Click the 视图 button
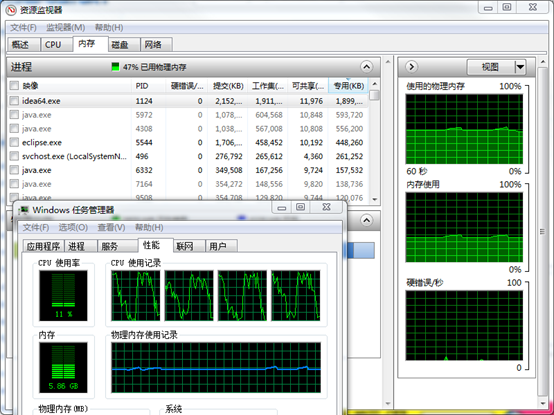This screenshot has height=415, width=554. coord(490,67)
